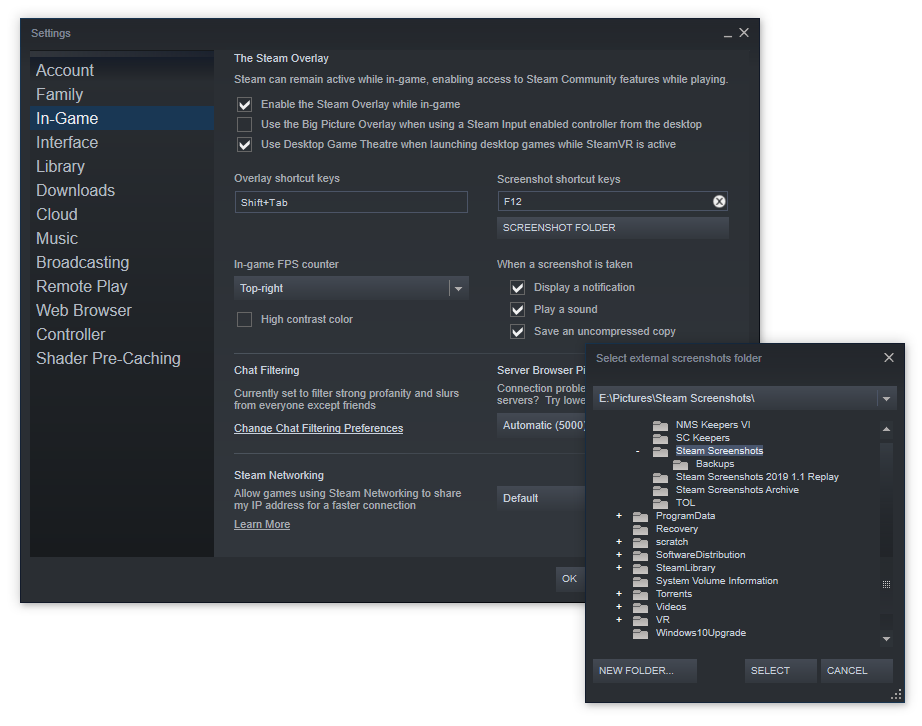Focus the Overlay shortcut keys field

(351, 202)
